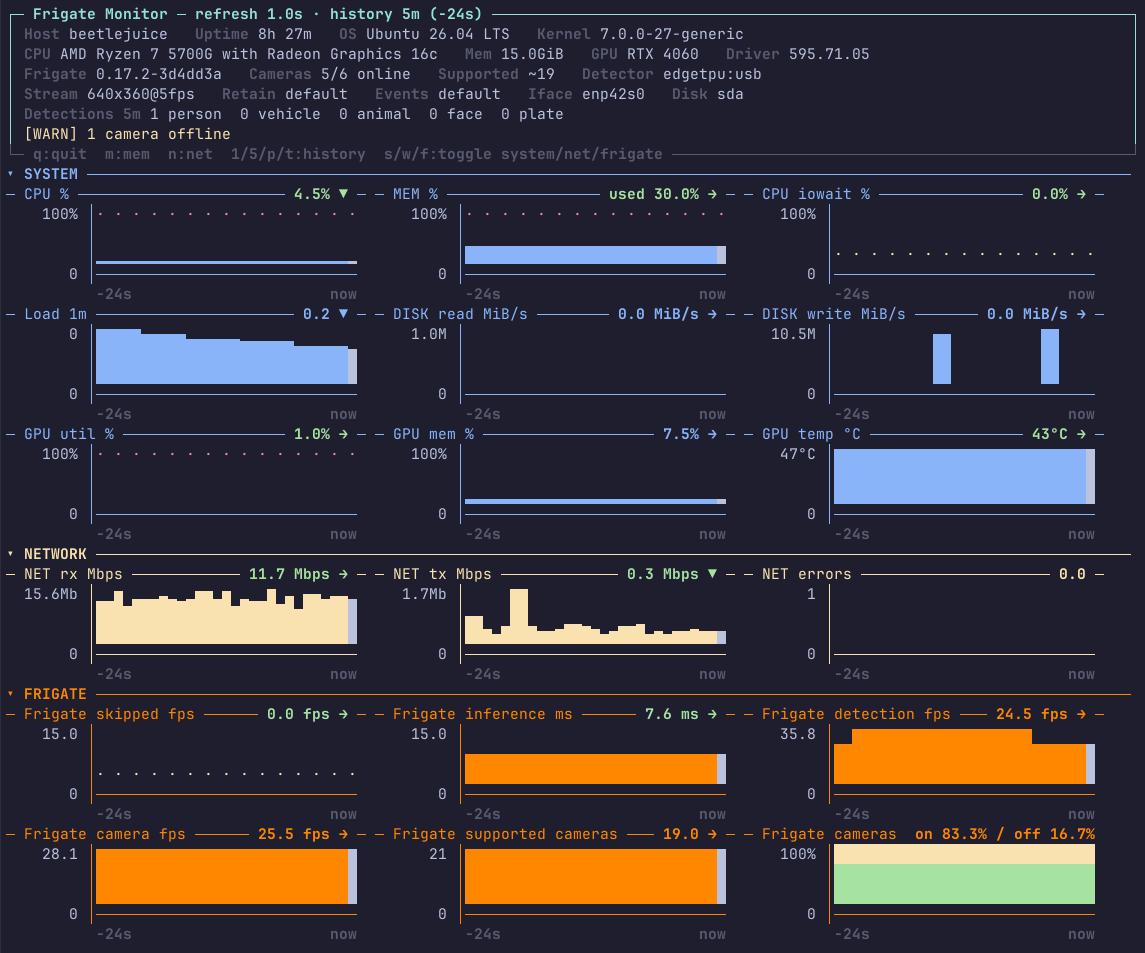The image size is (1145, 953).
Task: Click the 'used 30.0%' memory value
Action: [x=654, y=194]
